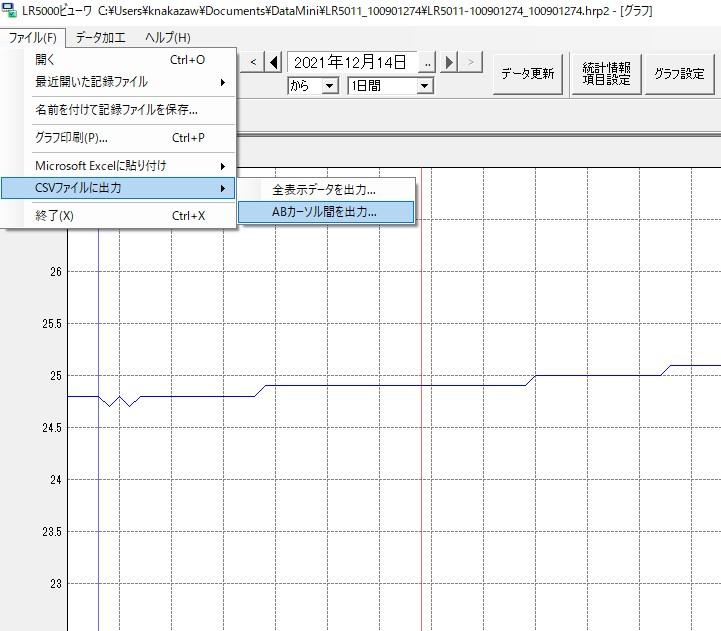This screenshot has height=631, width=721.
Task: Click the '<' step-back button
Action: [x=254, y=63]
